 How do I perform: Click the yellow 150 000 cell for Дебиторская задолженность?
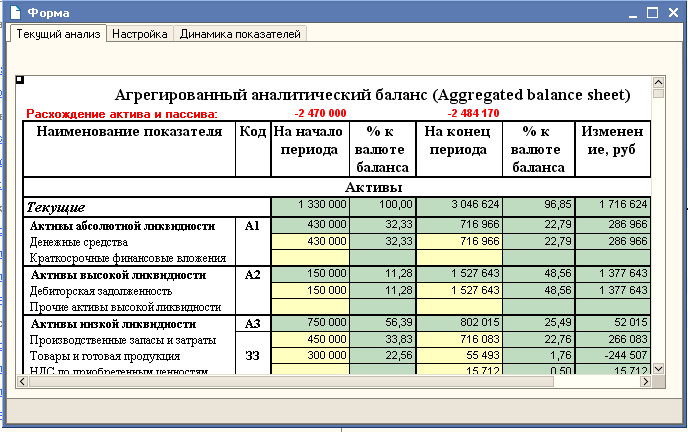(x=310, y=291)
